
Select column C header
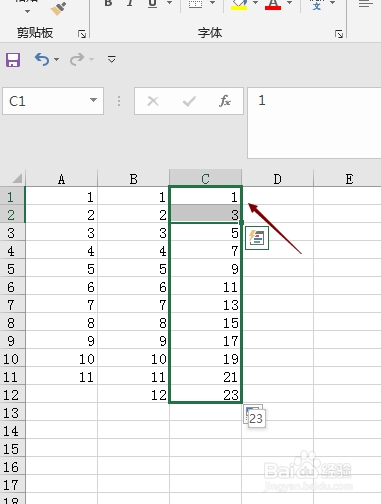pos(205,179)
